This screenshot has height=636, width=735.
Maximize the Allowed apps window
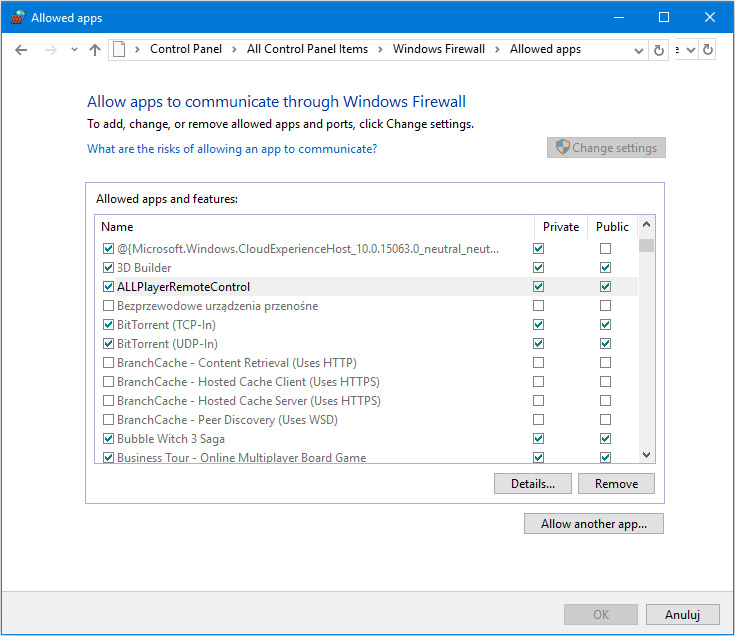[663, 17]
